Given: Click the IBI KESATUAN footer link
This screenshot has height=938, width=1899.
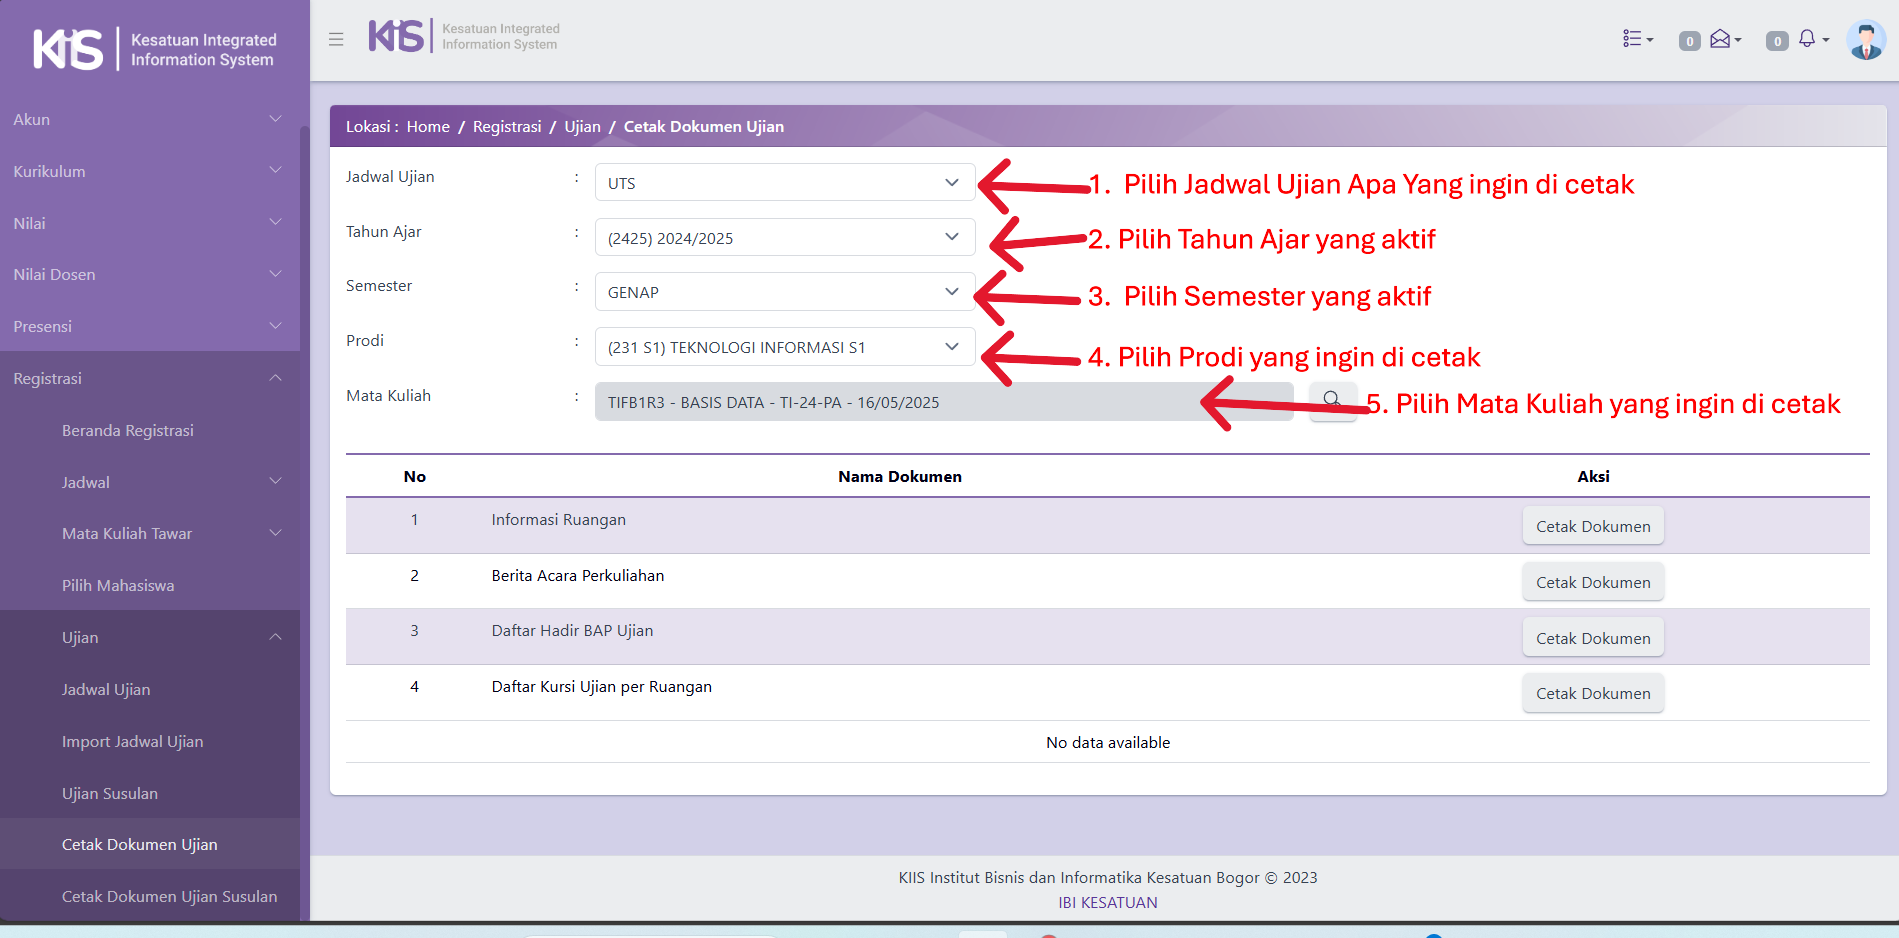Looking at the screenshot, I should [1107, 902].
